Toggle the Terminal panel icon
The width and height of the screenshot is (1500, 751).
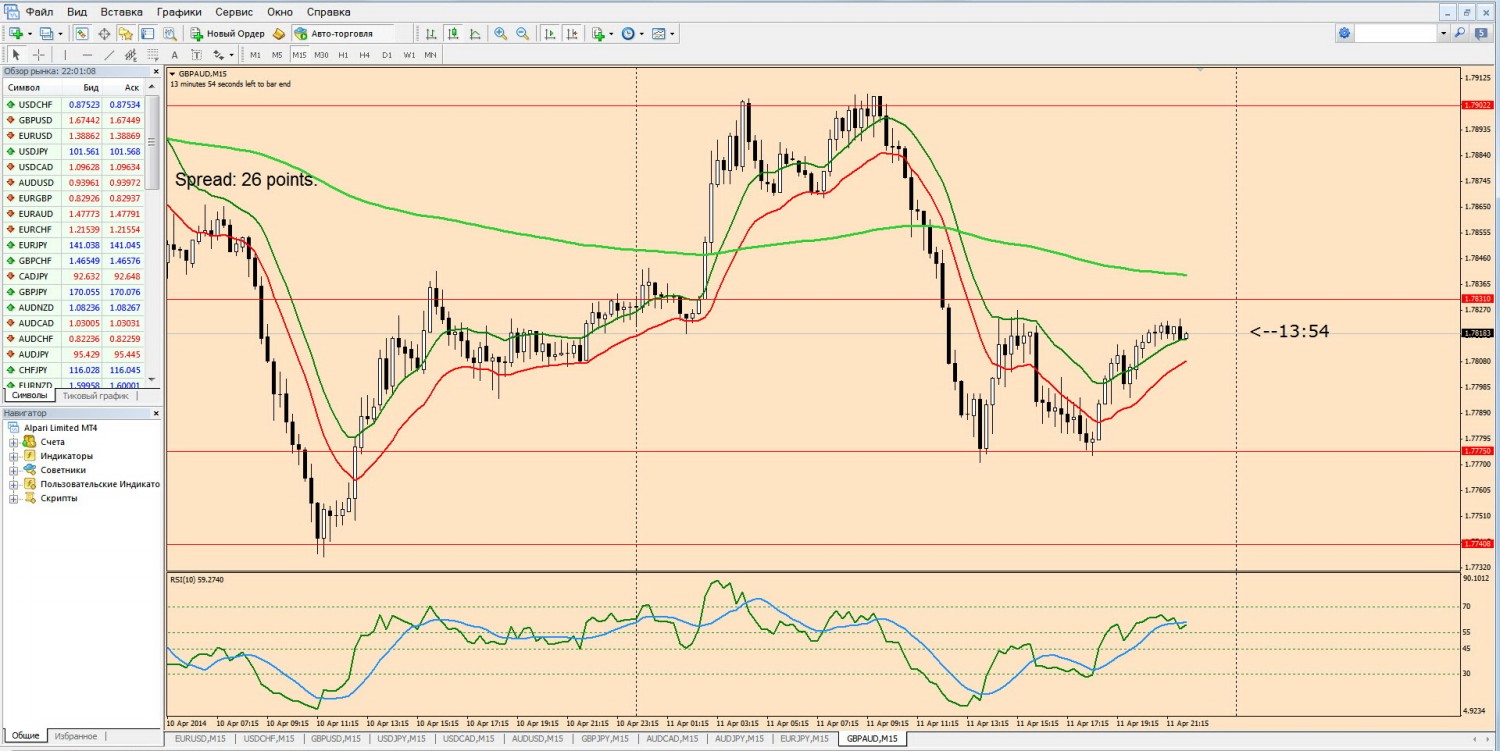coord(147,33)
